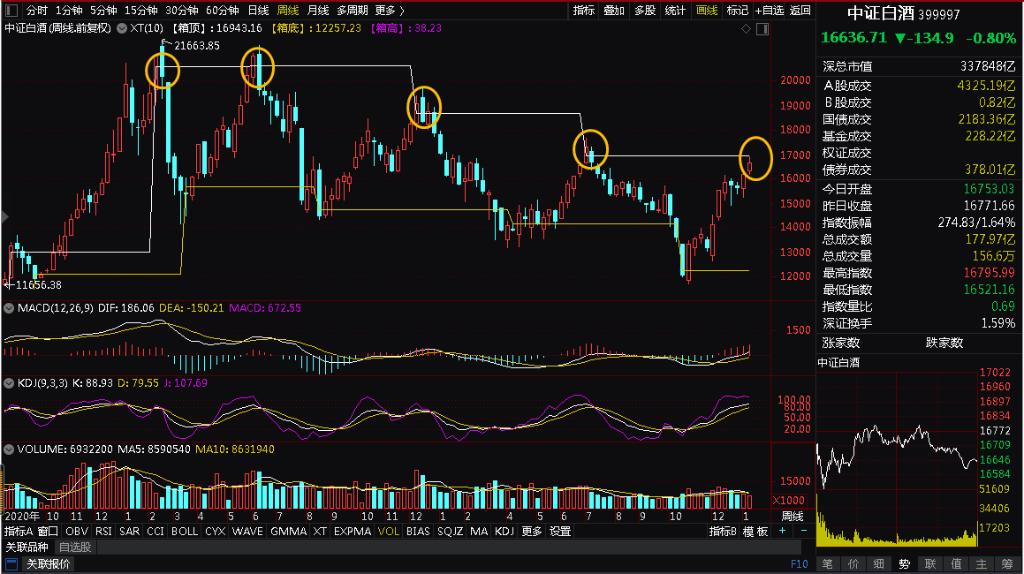Toggle the 叠加 overlay option
The image size is (1024, 574).
coord(615,10)
